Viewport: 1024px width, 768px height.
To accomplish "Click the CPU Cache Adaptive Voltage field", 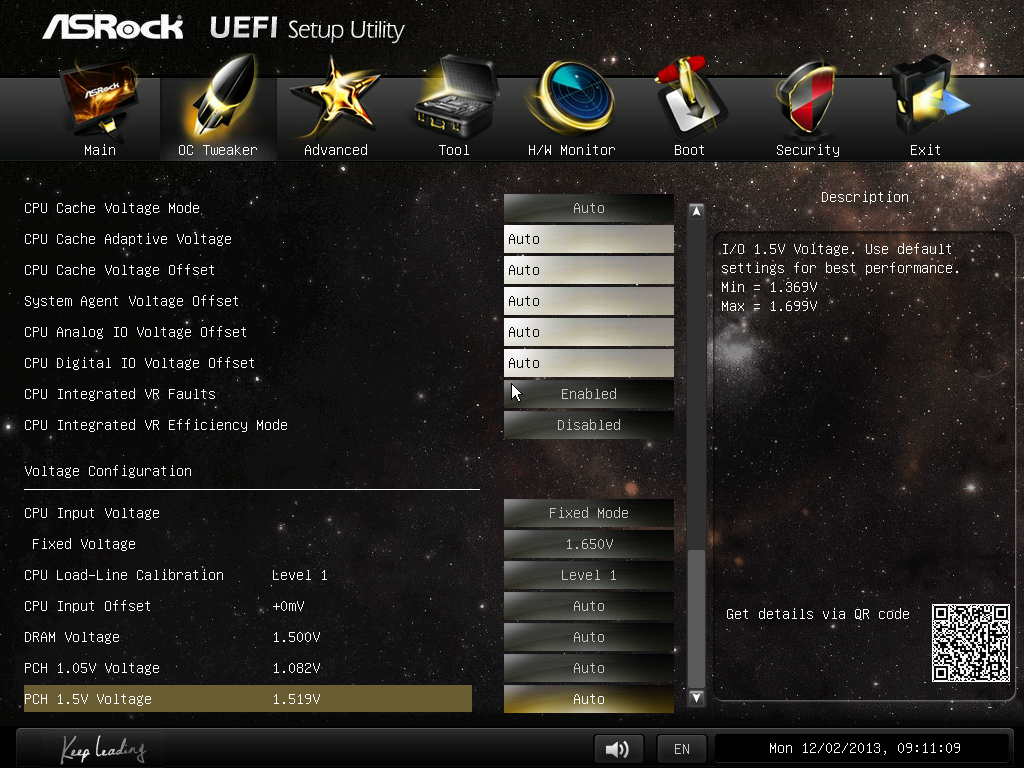I will tap(588, 239).
